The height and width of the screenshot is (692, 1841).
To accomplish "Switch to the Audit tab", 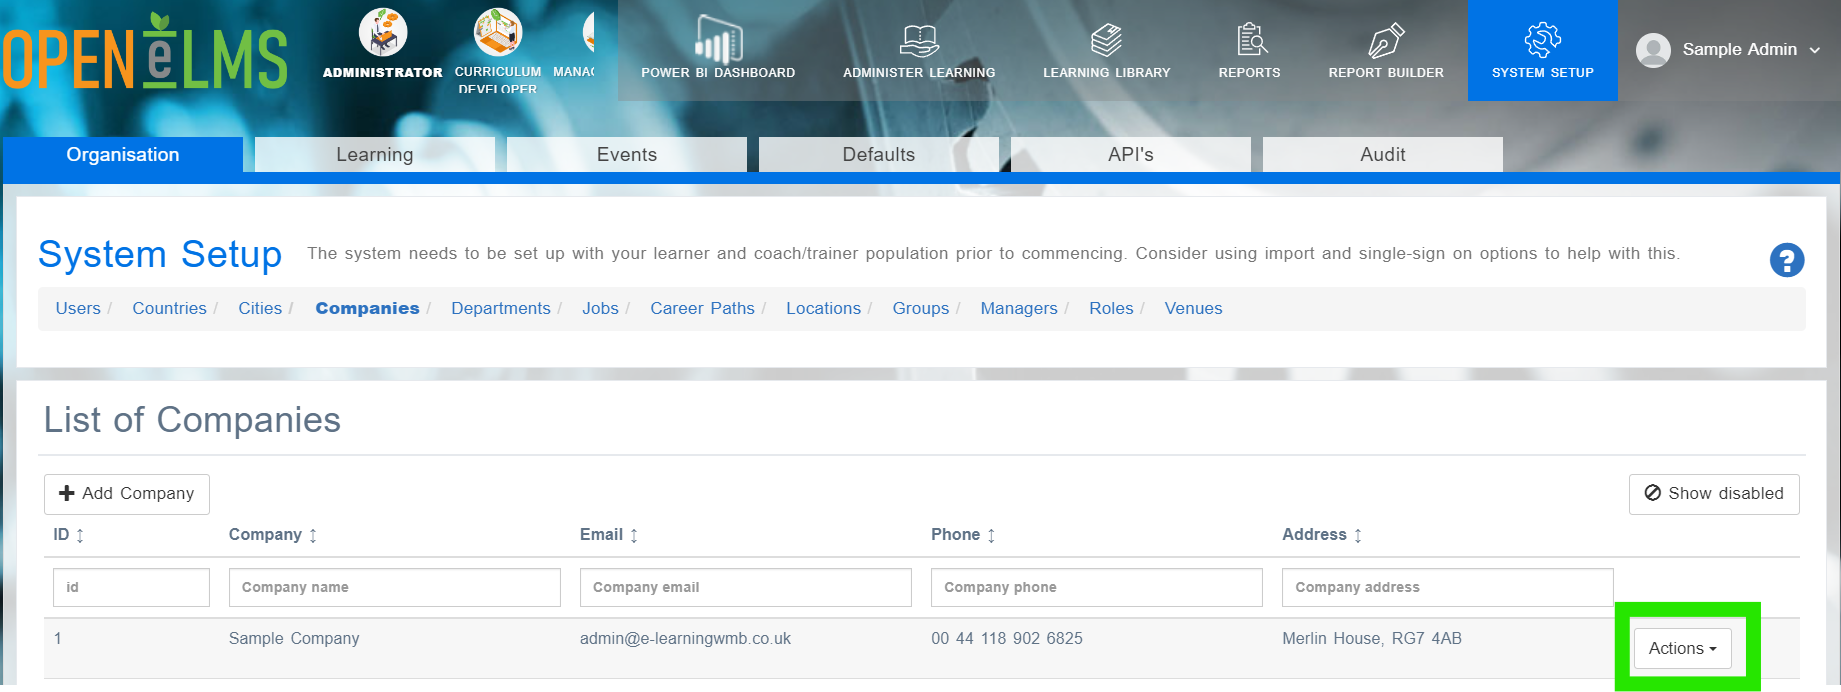I will 1383,155.
